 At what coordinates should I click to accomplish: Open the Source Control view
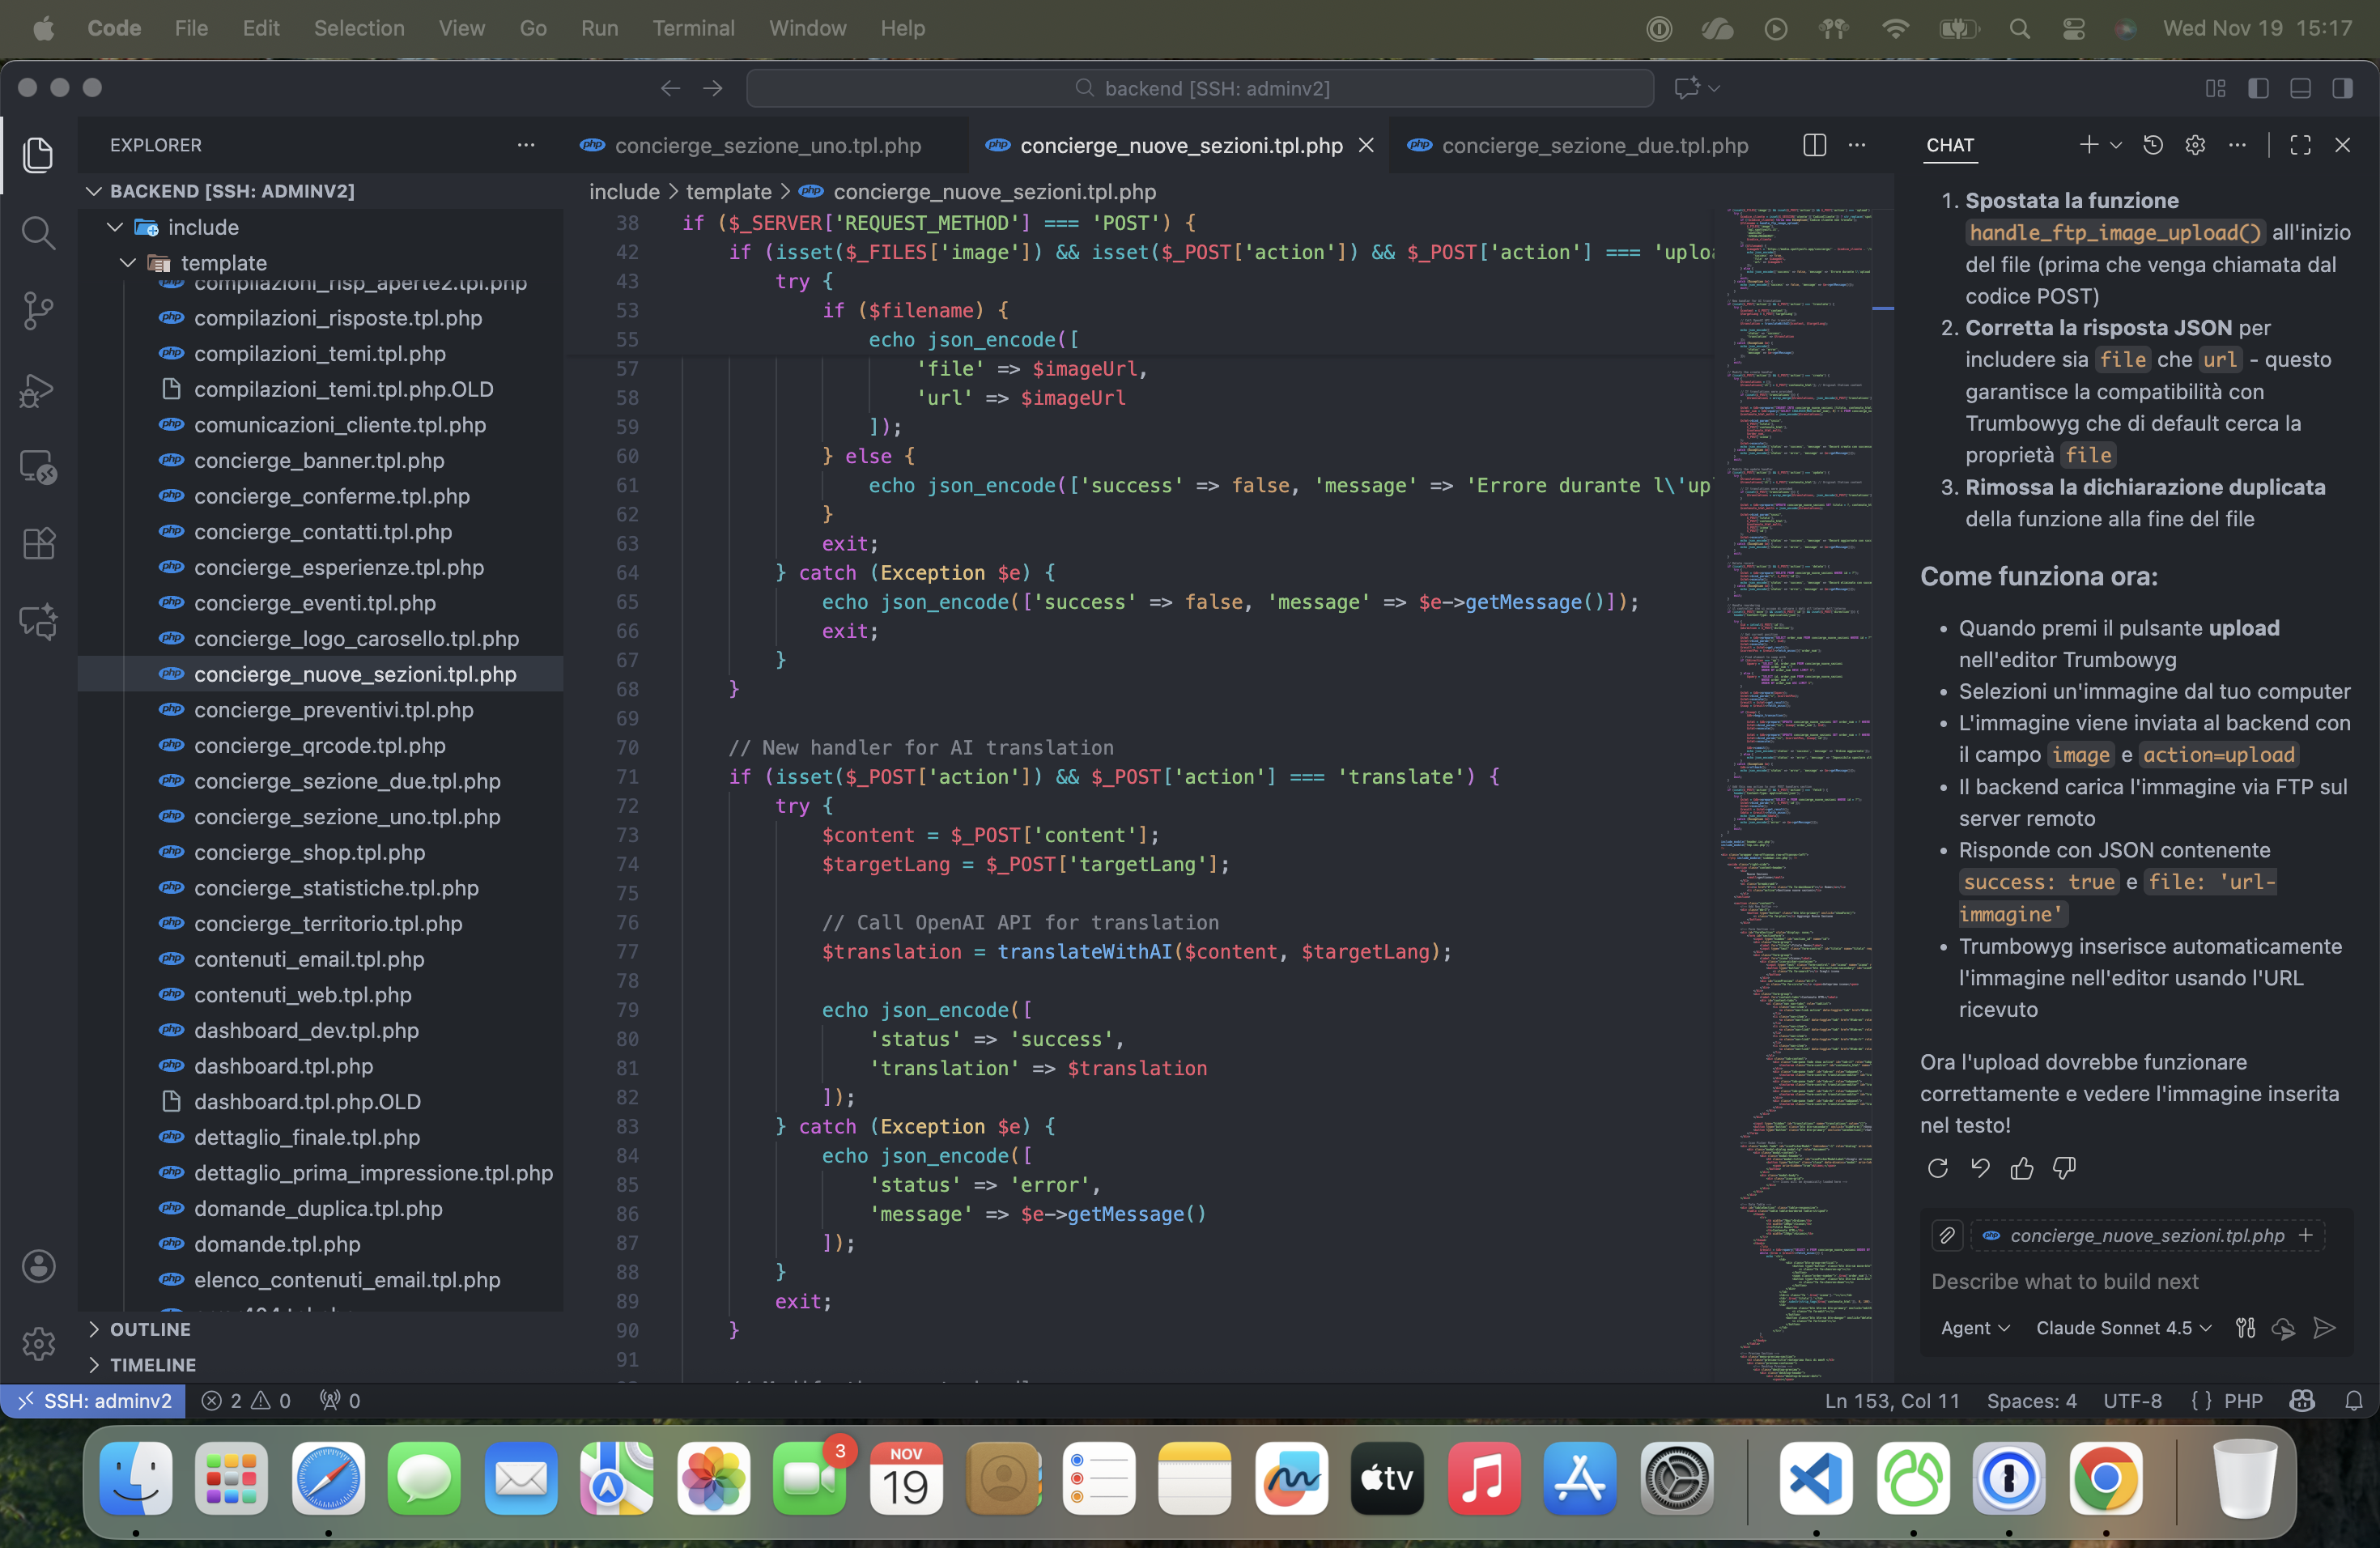38,311
